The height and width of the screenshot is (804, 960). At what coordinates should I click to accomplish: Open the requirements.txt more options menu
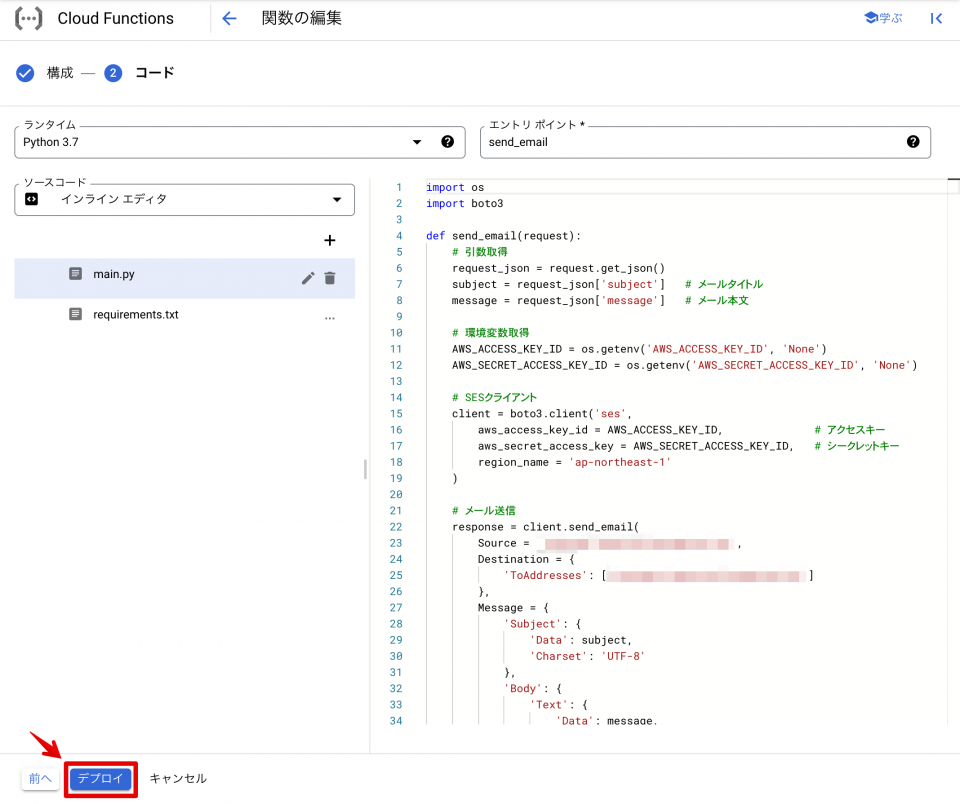(330, 318)
